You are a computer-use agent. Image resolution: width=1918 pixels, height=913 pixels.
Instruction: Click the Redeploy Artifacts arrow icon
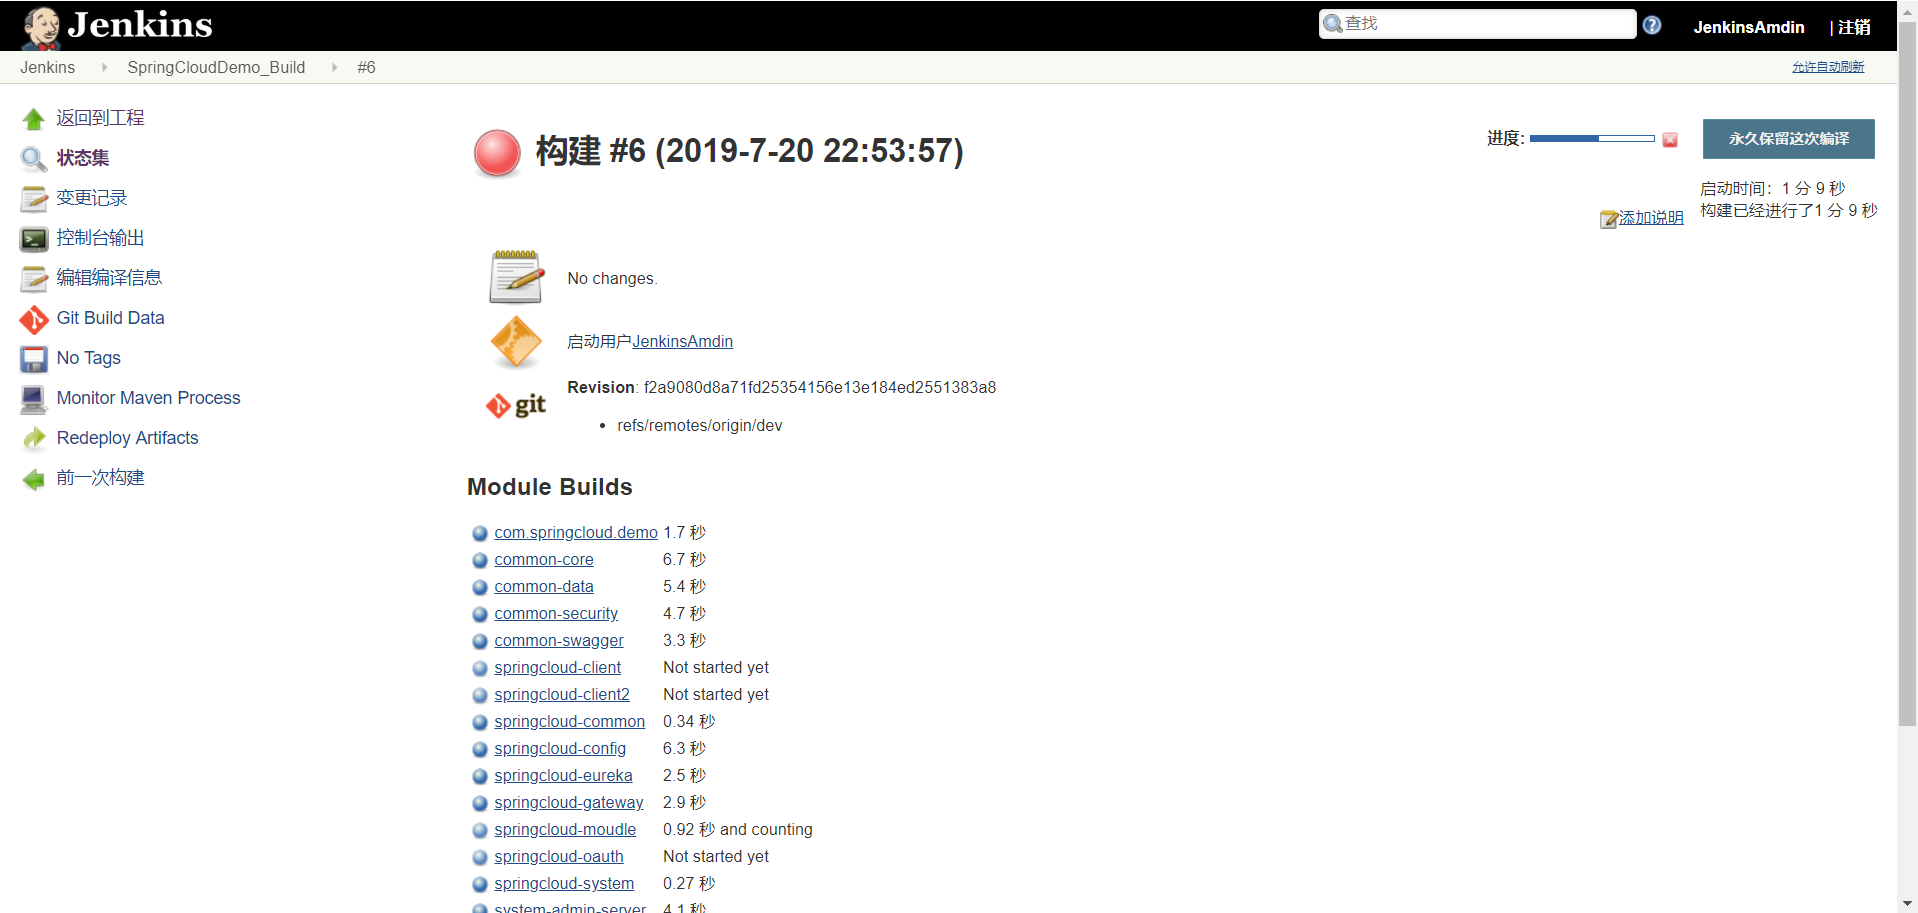[34, 439]
